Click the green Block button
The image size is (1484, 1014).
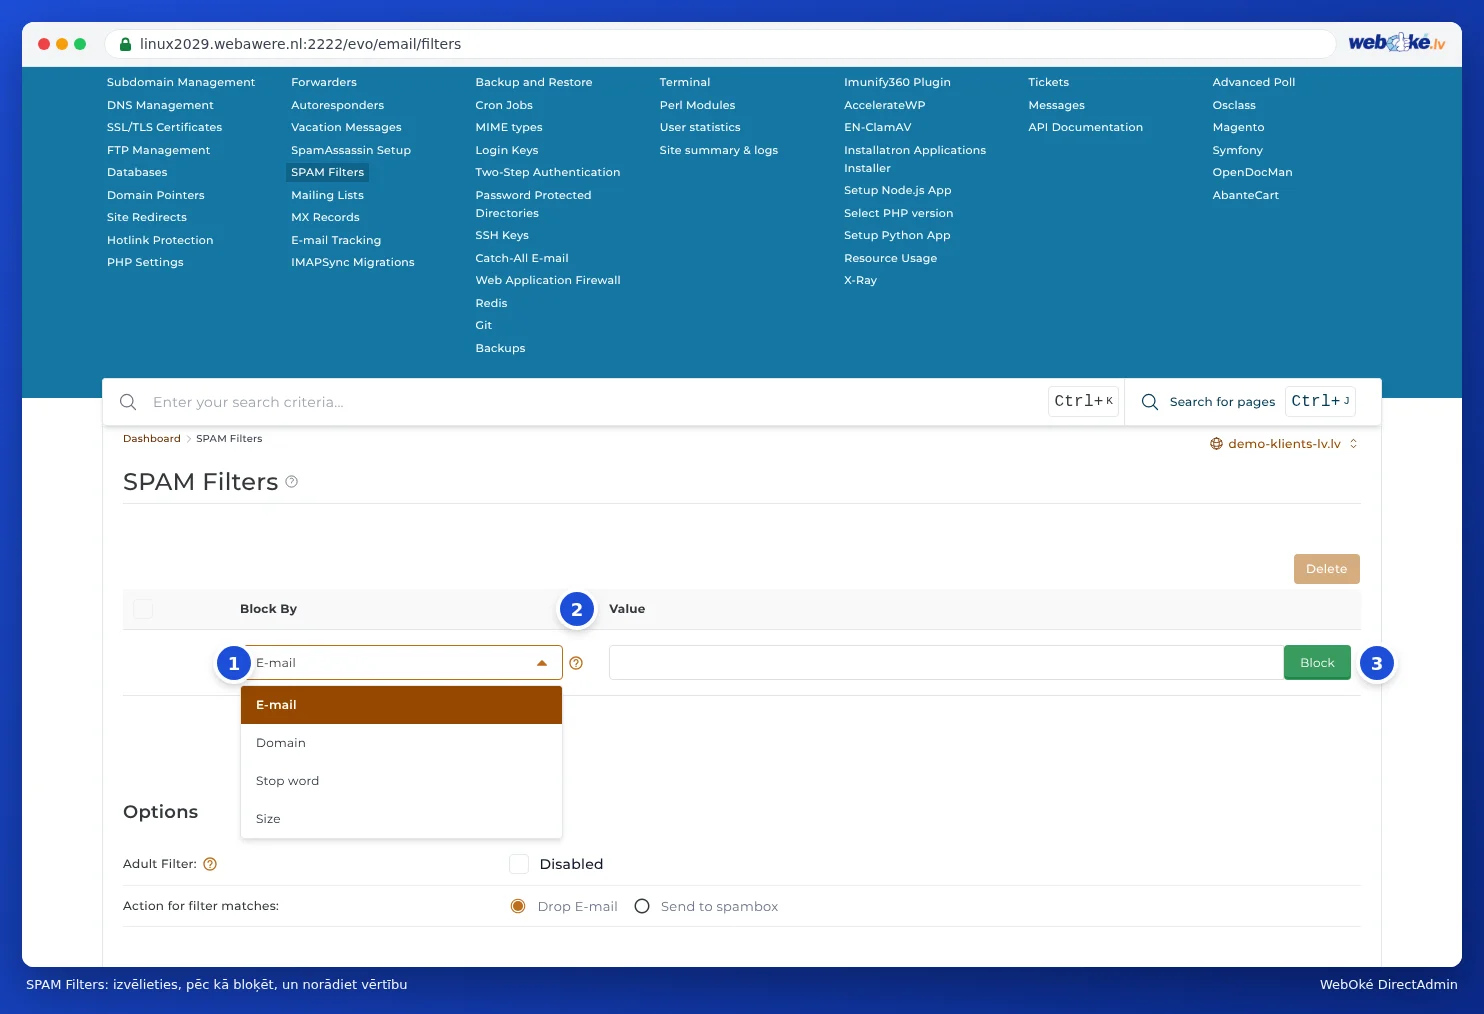(1317, 663)
